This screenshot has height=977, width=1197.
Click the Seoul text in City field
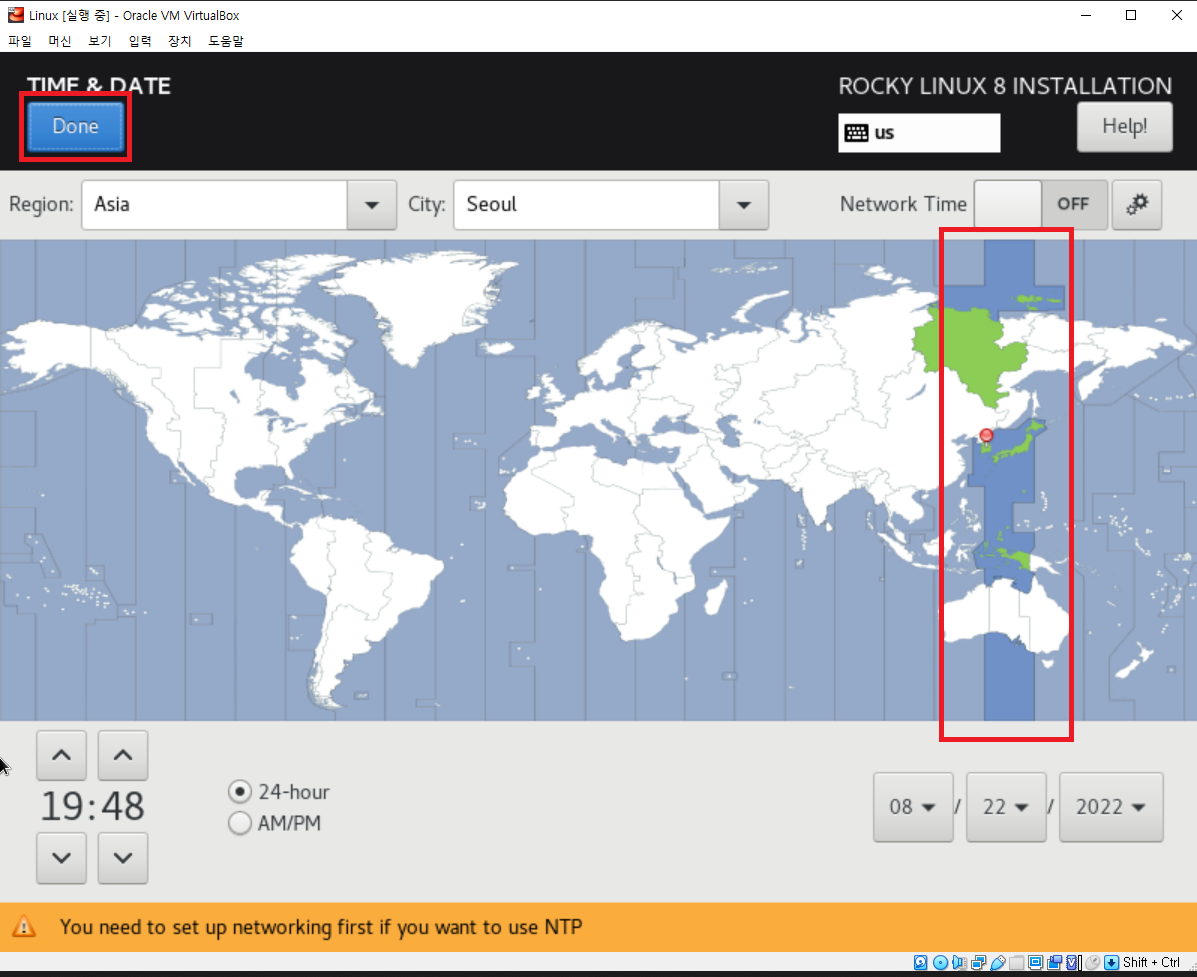pos(492,205)
